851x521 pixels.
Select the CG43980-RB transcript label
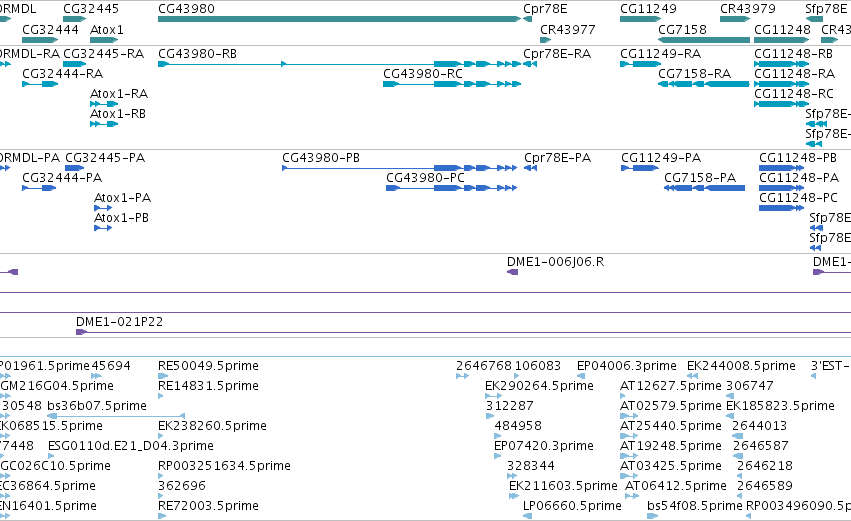tap(197, 54)
